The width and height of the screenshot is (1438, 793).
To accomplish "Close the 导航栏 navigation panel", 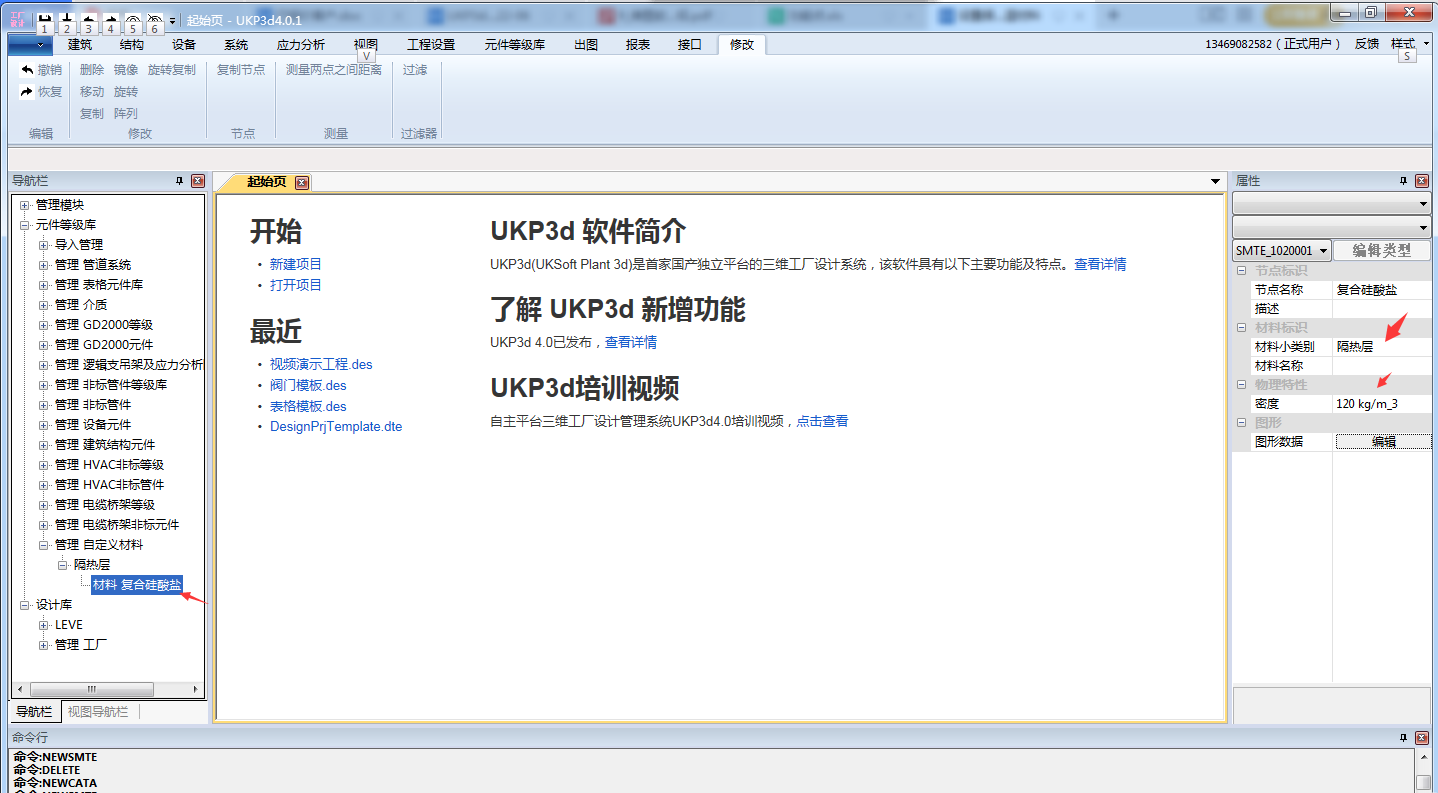I will [x=198, y=181].
